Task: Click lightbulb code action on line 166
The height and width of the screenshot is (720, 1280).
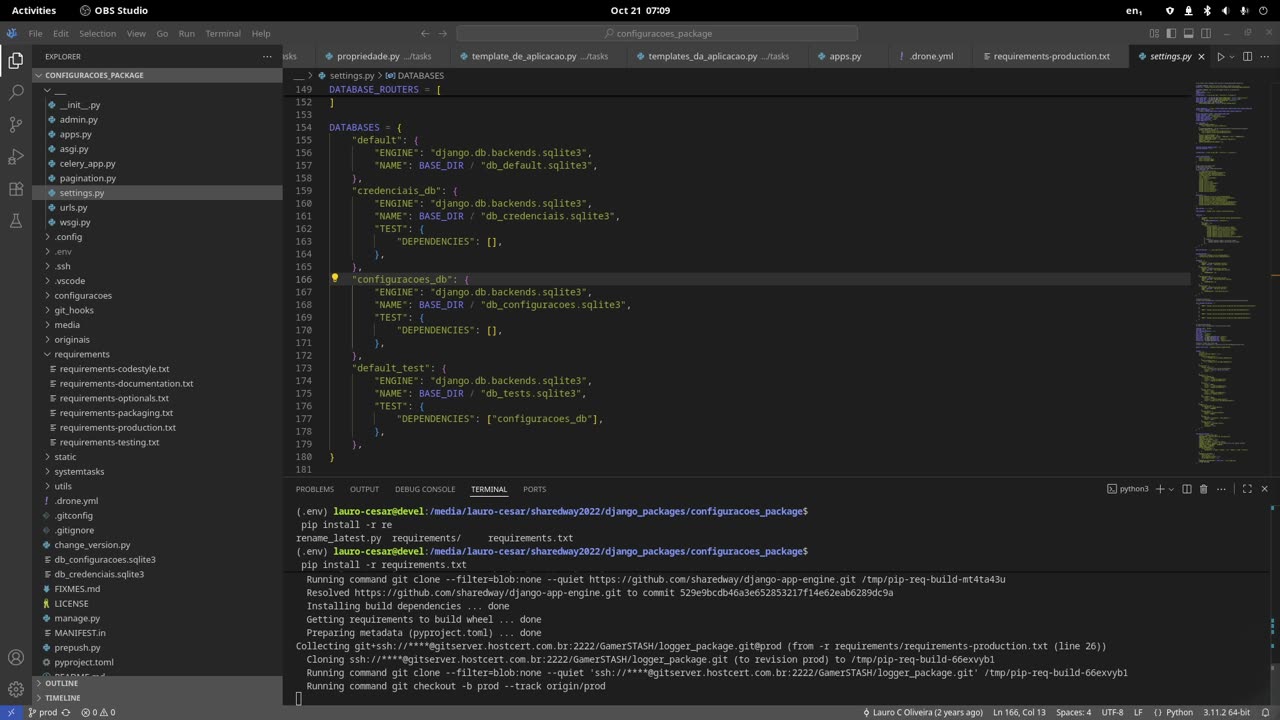Action: click(335, 279)
